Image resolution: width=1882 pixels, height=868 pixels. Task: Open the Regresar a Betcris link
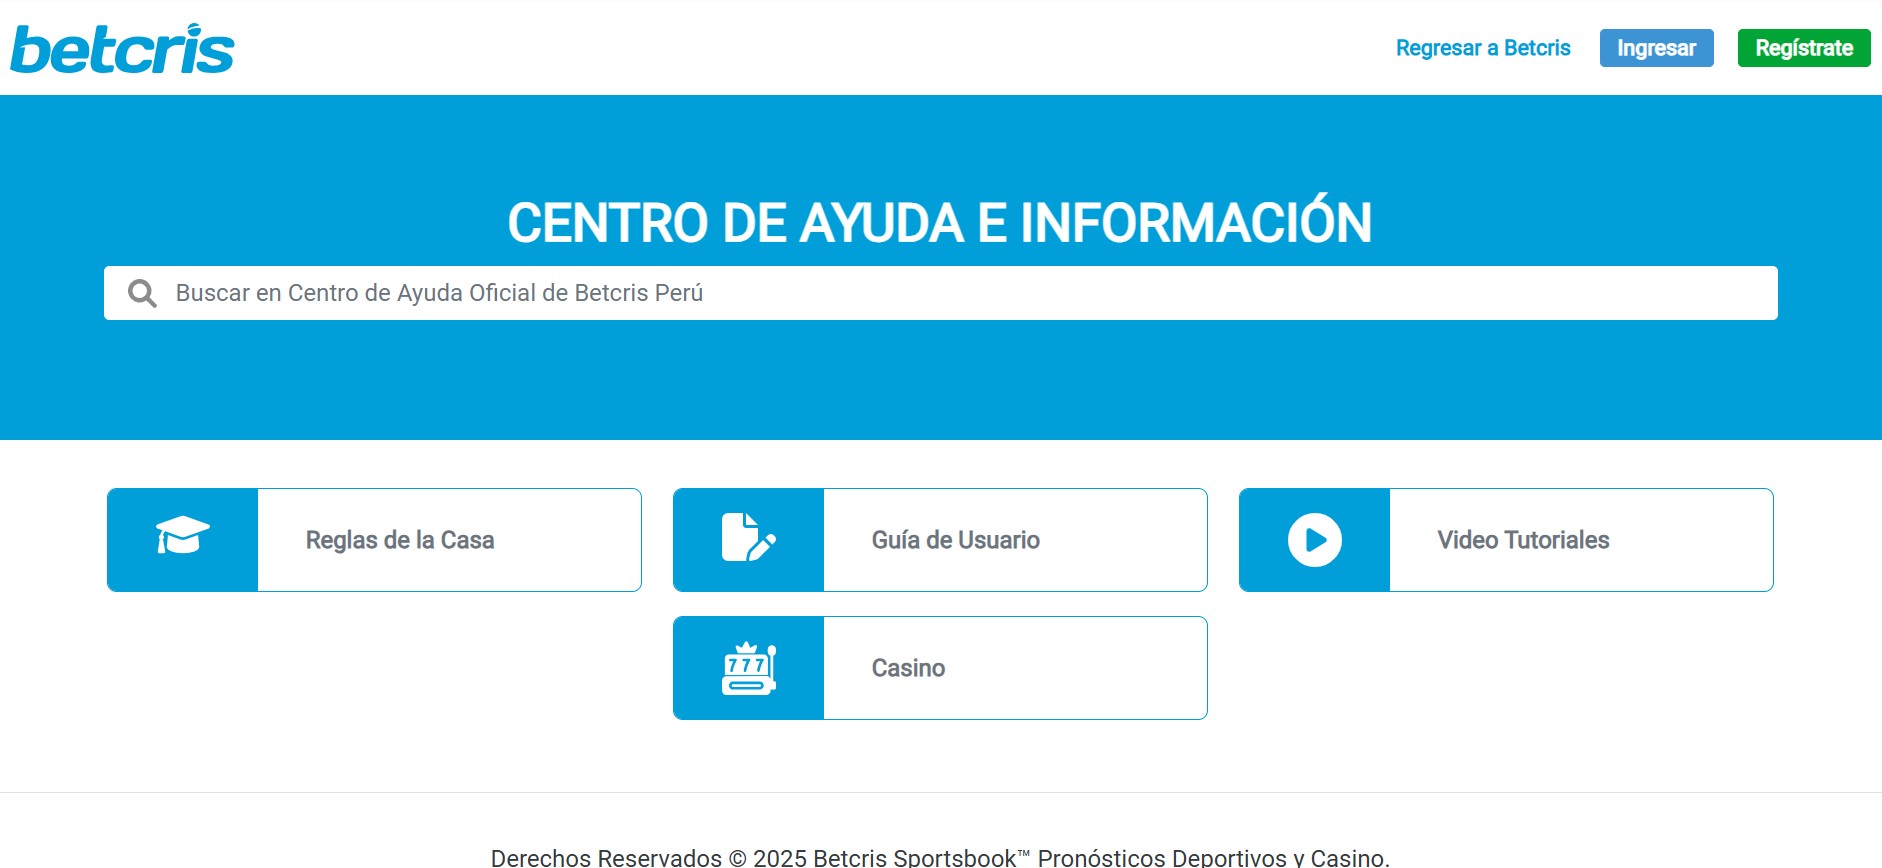pos(1483,48)
